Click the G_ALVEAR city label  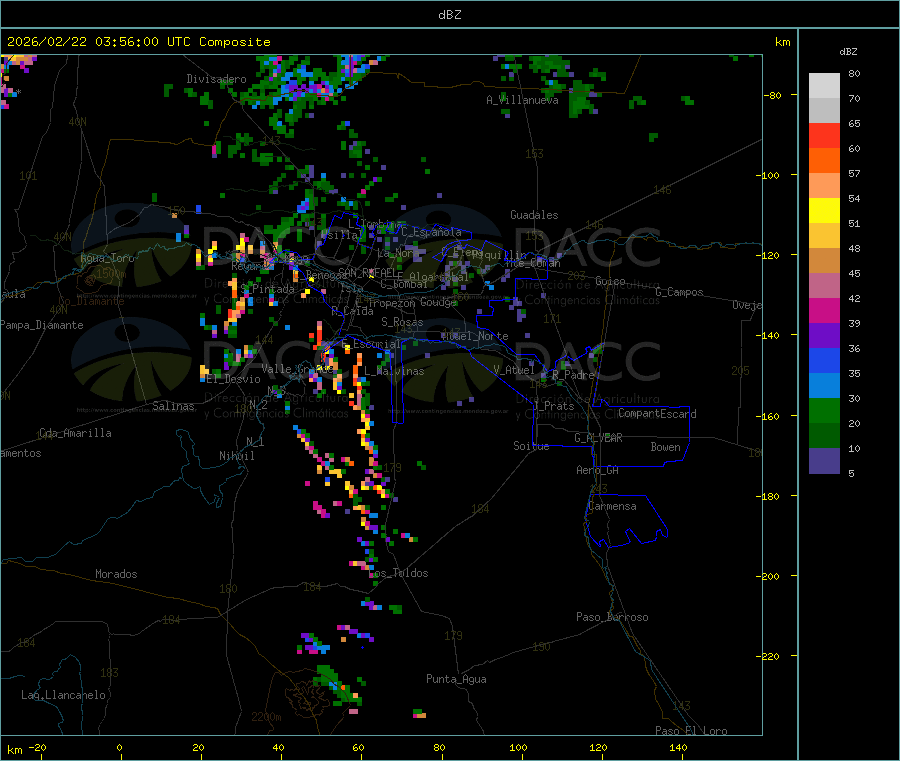click(x=599, y=438)
